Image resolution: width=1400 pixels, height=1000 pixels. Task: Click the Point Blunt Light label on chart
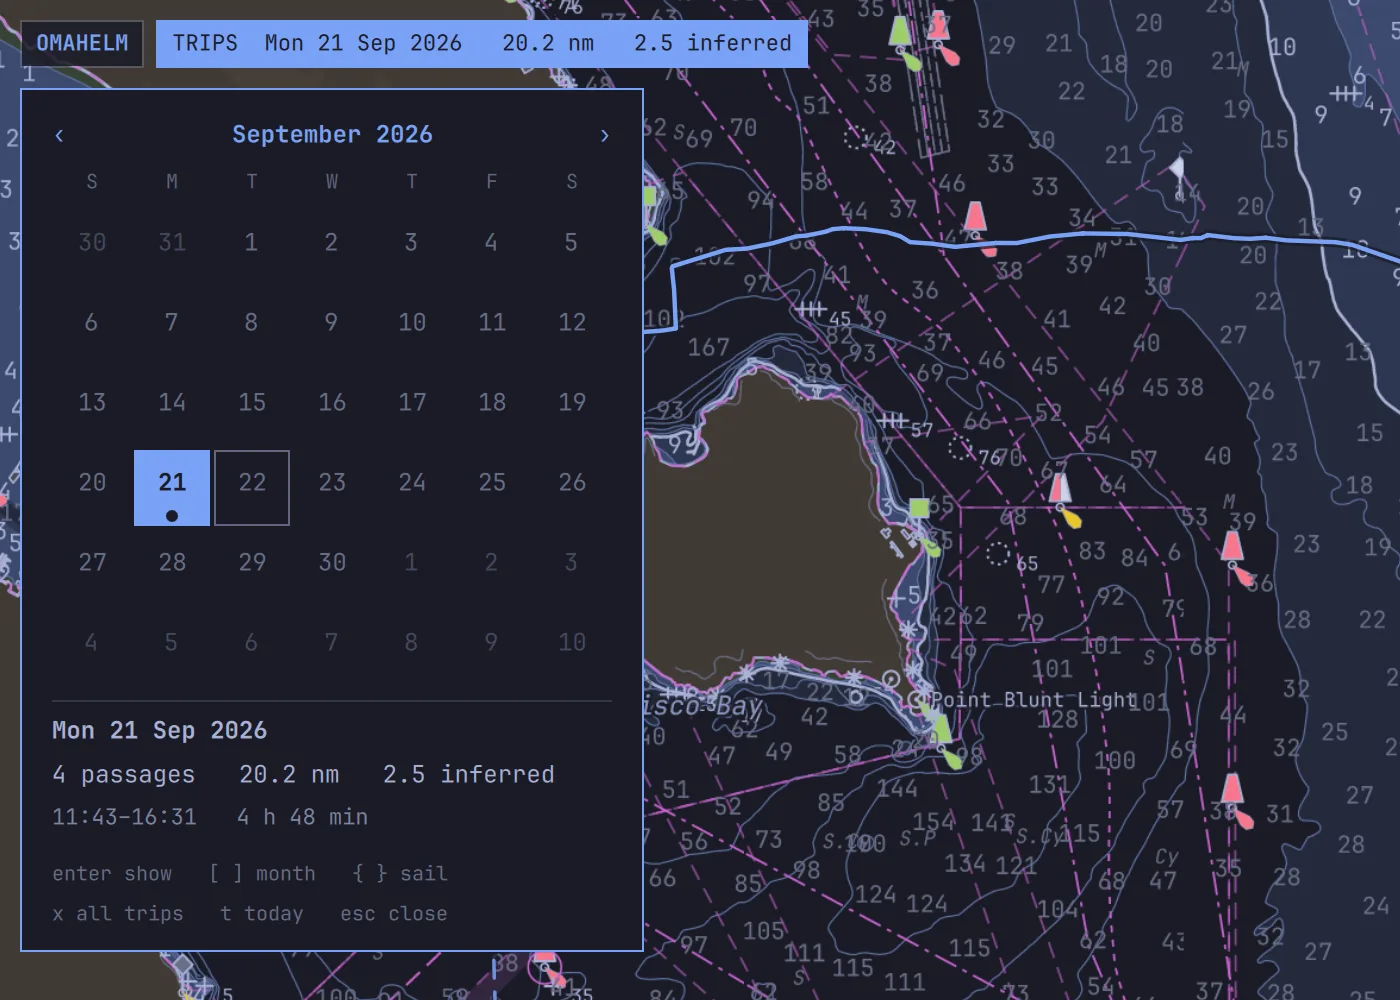pos(1034,699)
